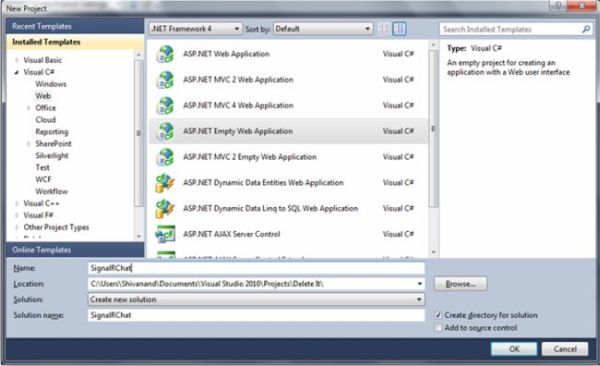Expand the SharePoint tree node
Screen dimensions: 600x366
[x=28, y=144]
